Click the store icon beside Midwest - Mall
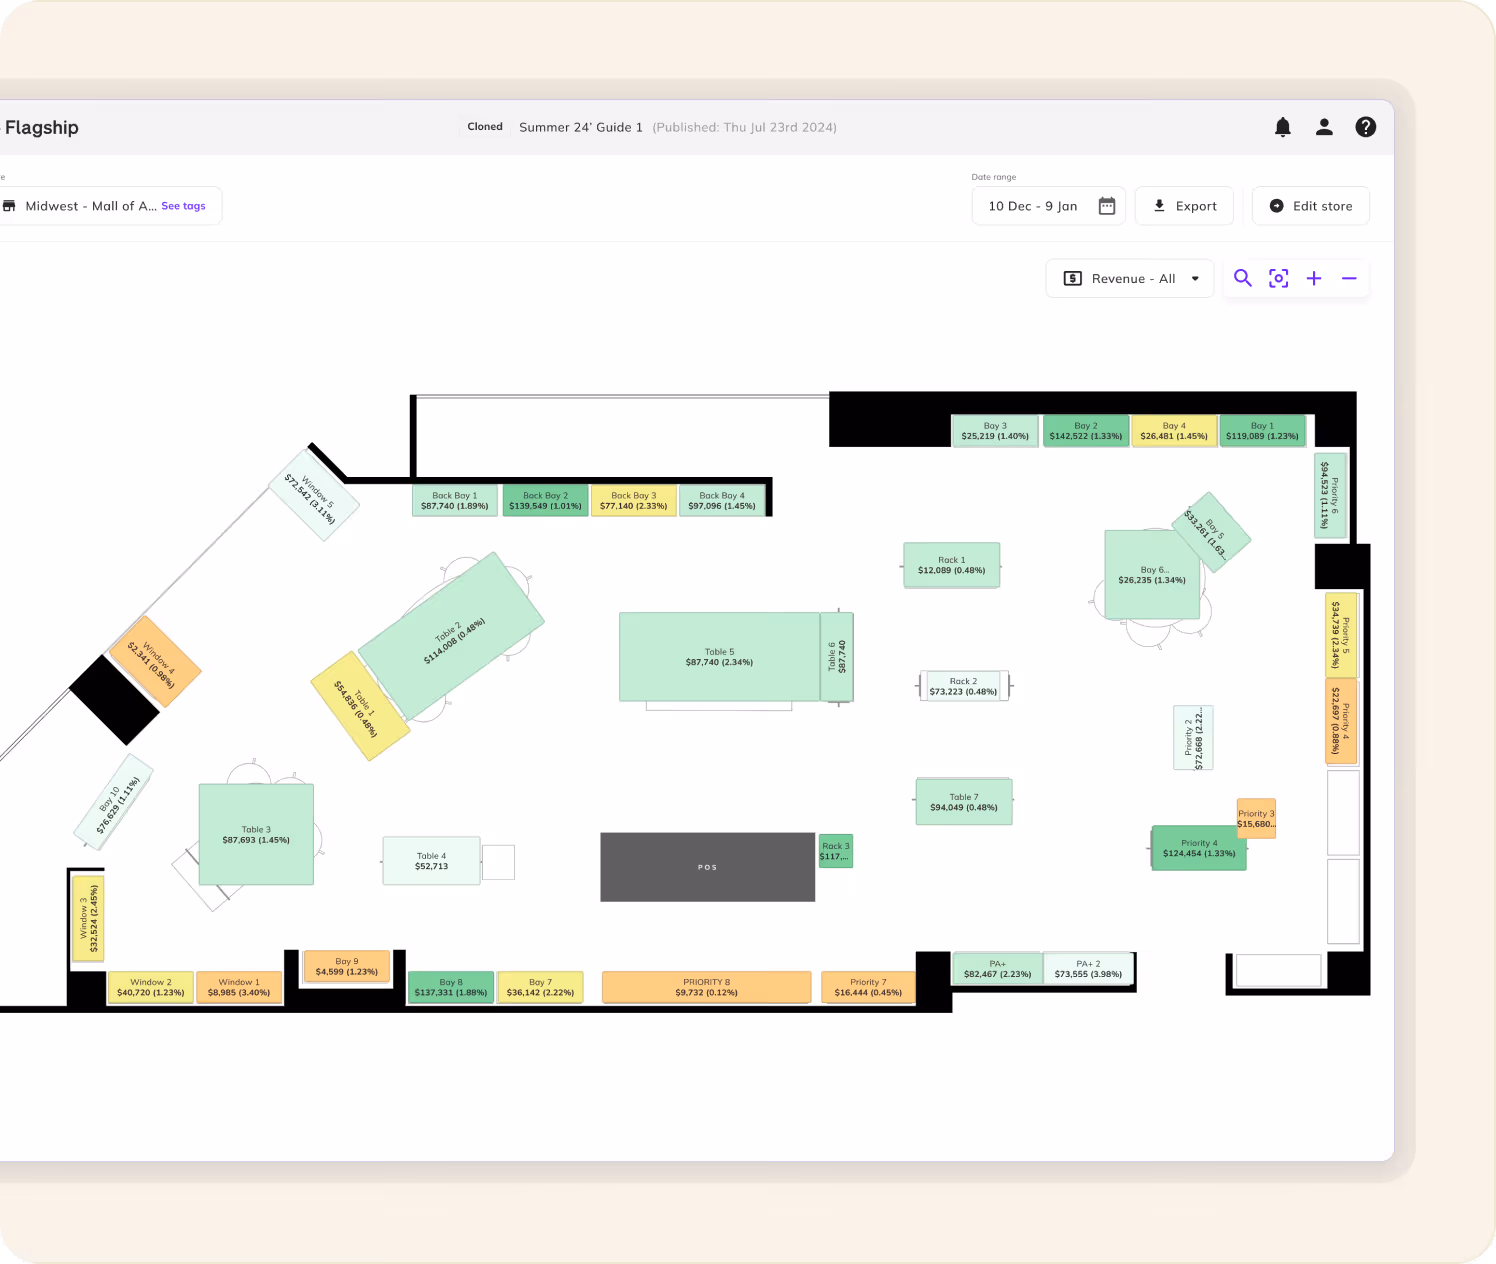 pos(9,206)
